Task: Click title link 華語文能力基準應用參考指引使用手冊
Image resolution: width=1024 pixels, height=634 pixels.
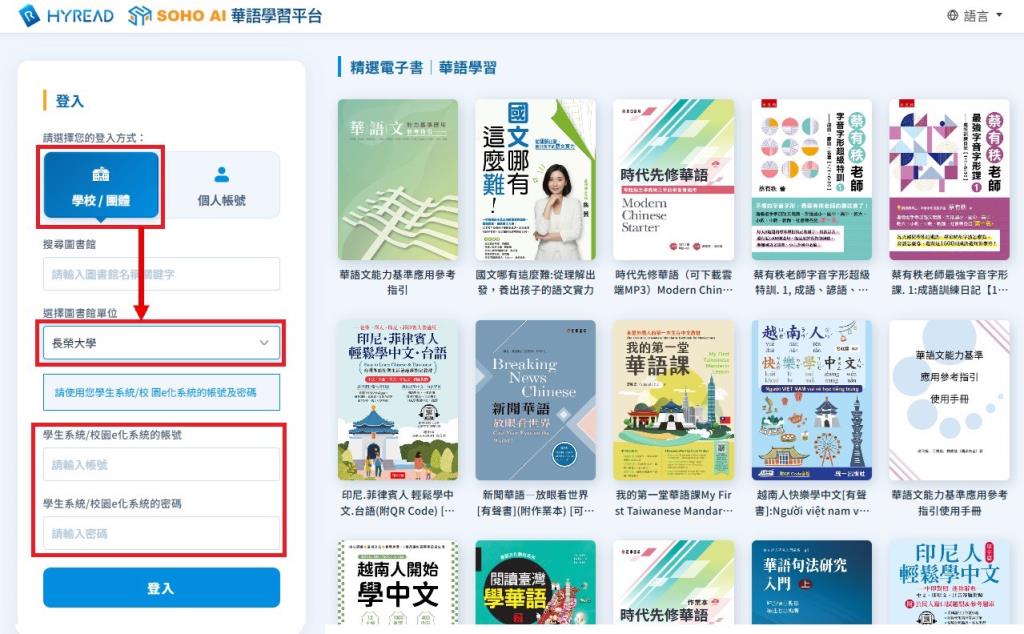Action: pyautogui.click(x=950, y=503)
